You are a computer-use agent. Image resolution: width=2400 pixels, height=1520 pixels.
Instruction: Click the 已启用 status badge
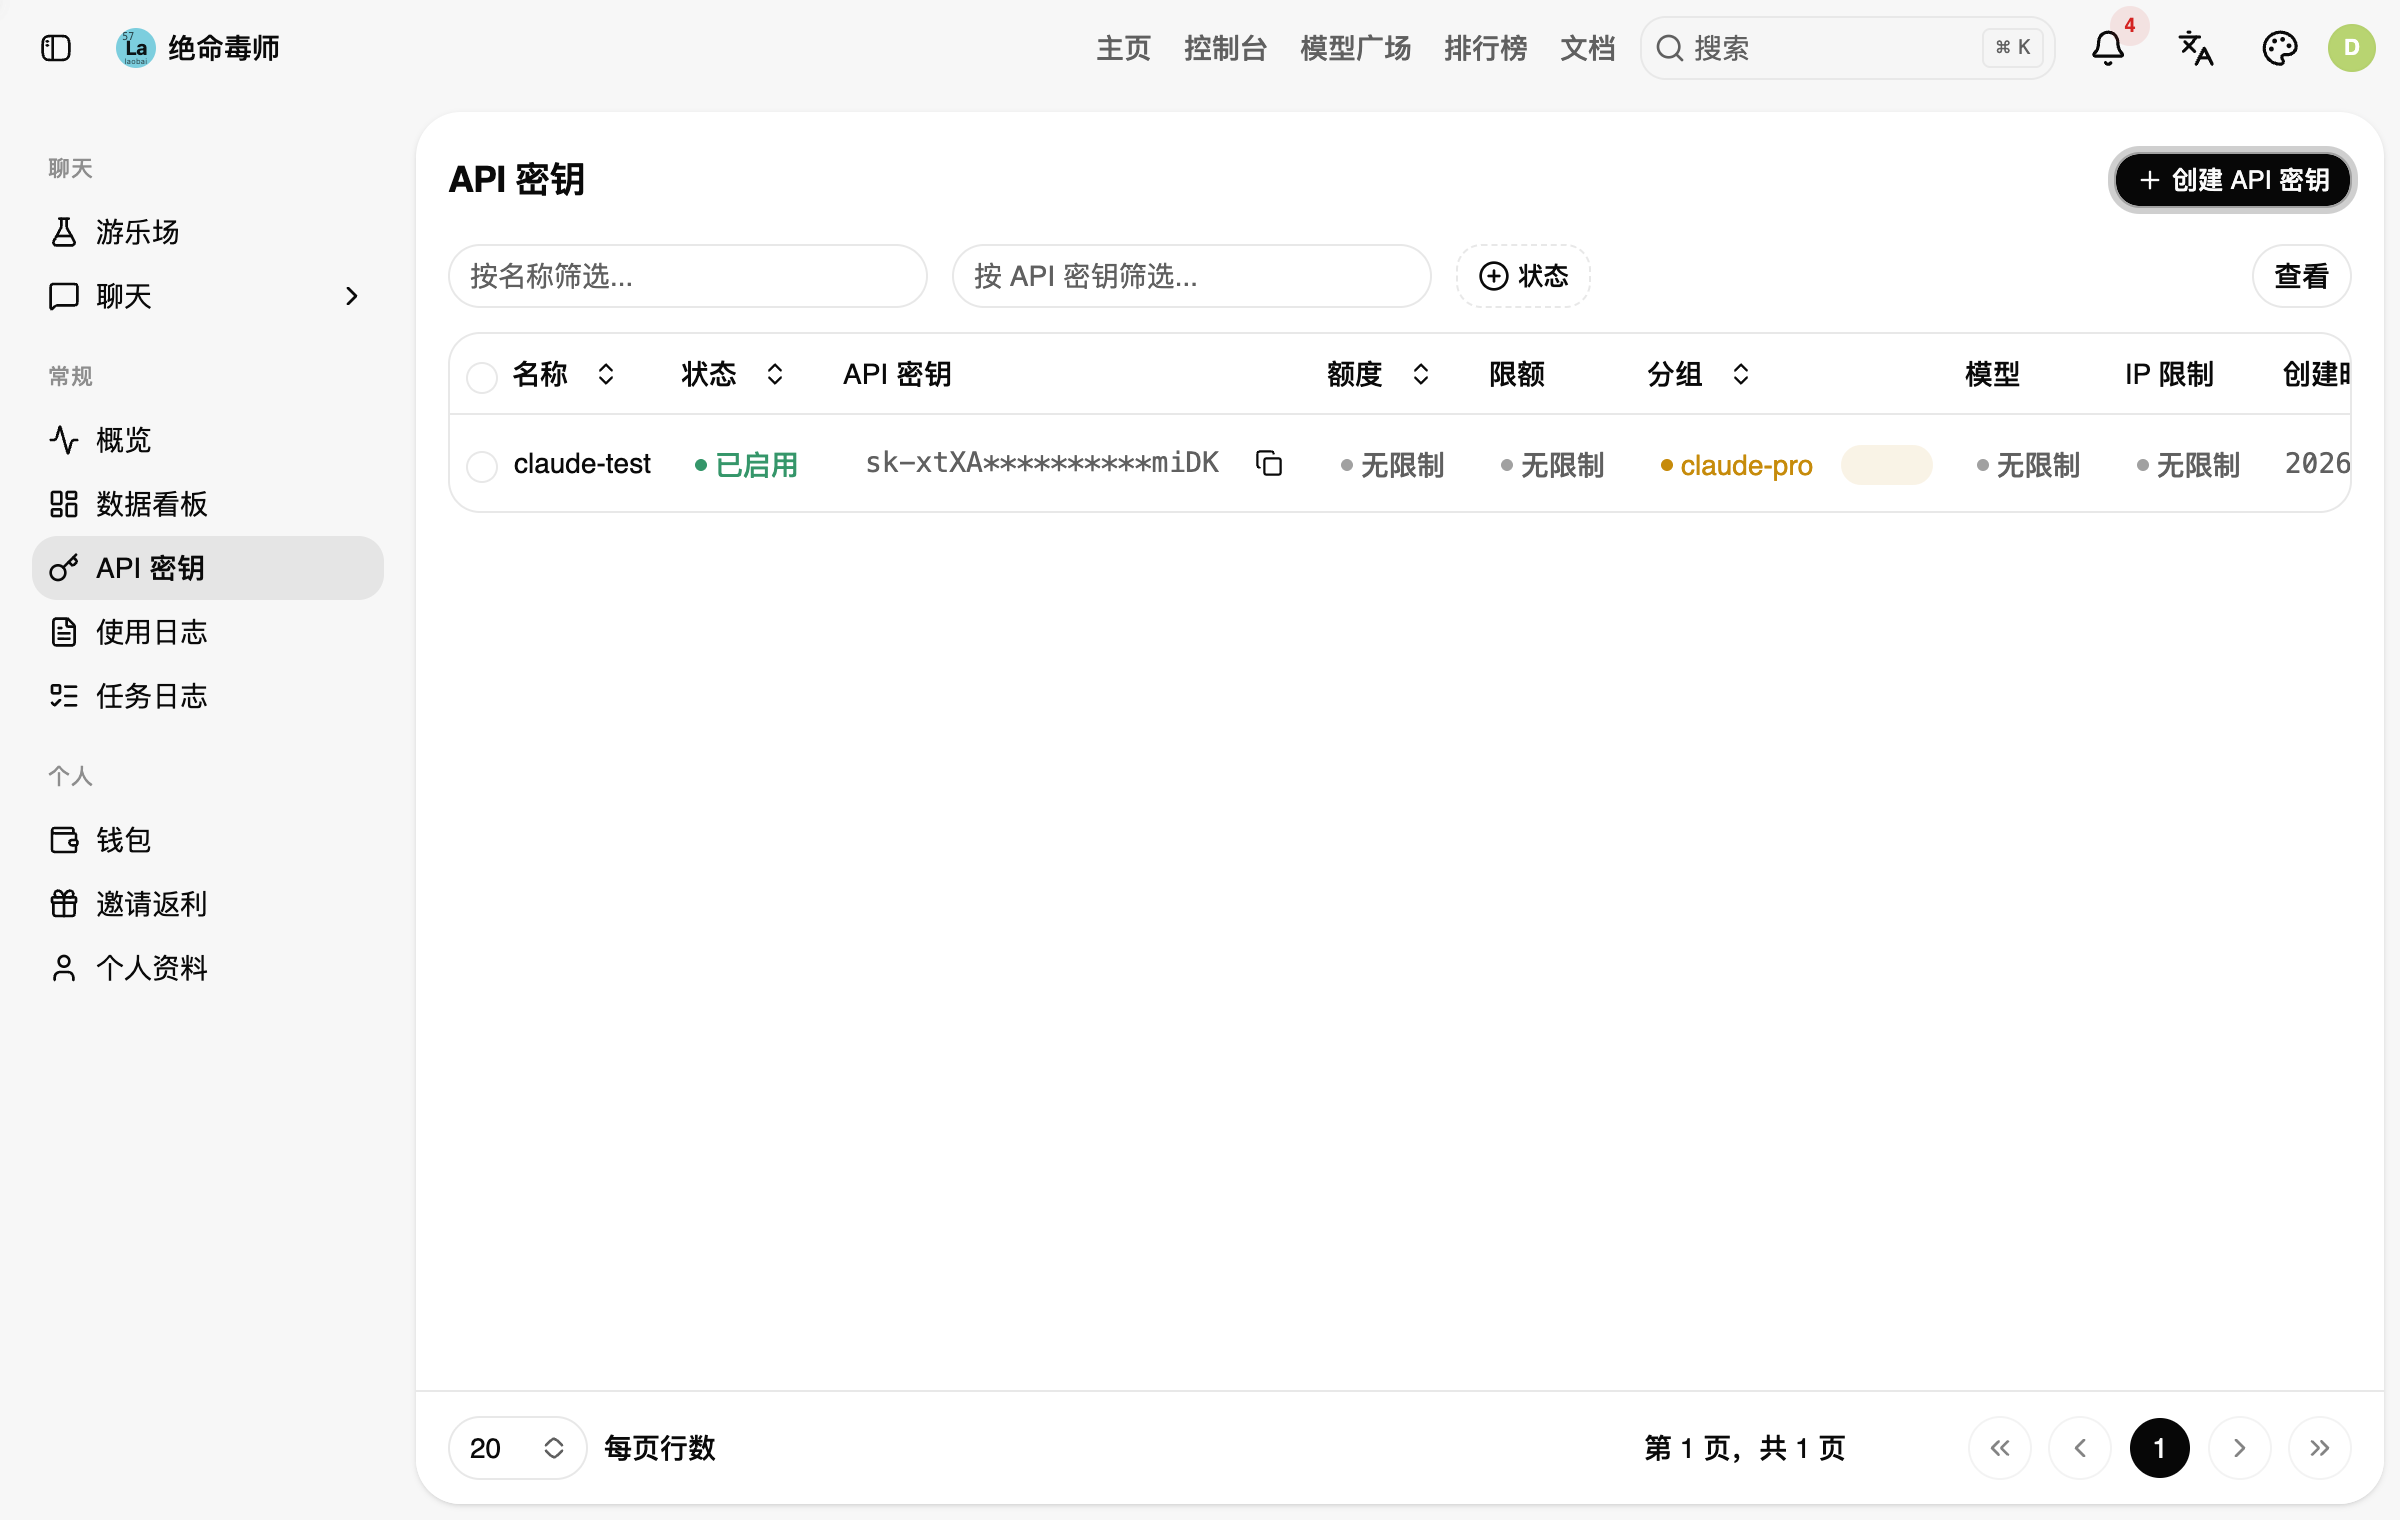point(746,465)
